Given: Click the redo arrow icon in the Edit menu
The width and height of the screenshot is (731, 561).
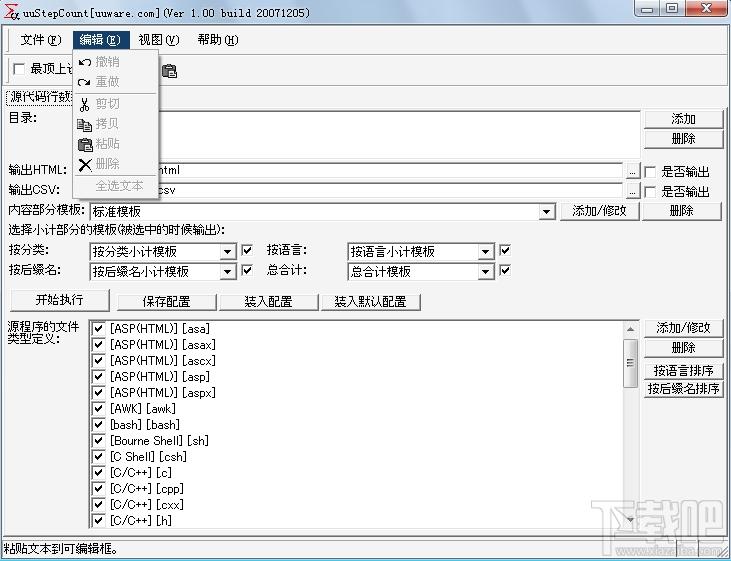Looking at the screenshot, I should [84, 83].
